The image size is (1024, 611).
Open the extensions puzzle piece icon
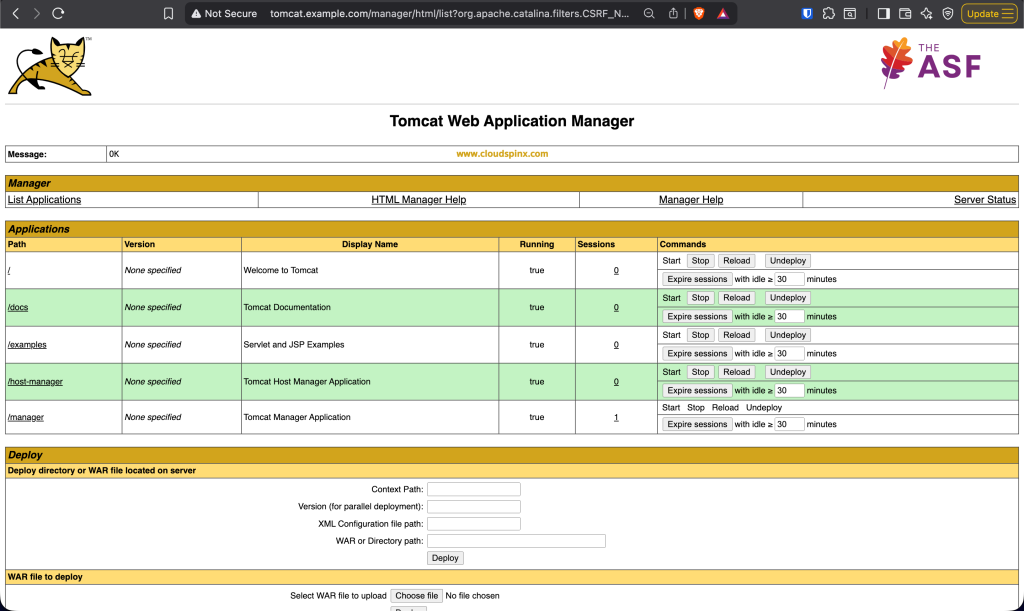828,14
